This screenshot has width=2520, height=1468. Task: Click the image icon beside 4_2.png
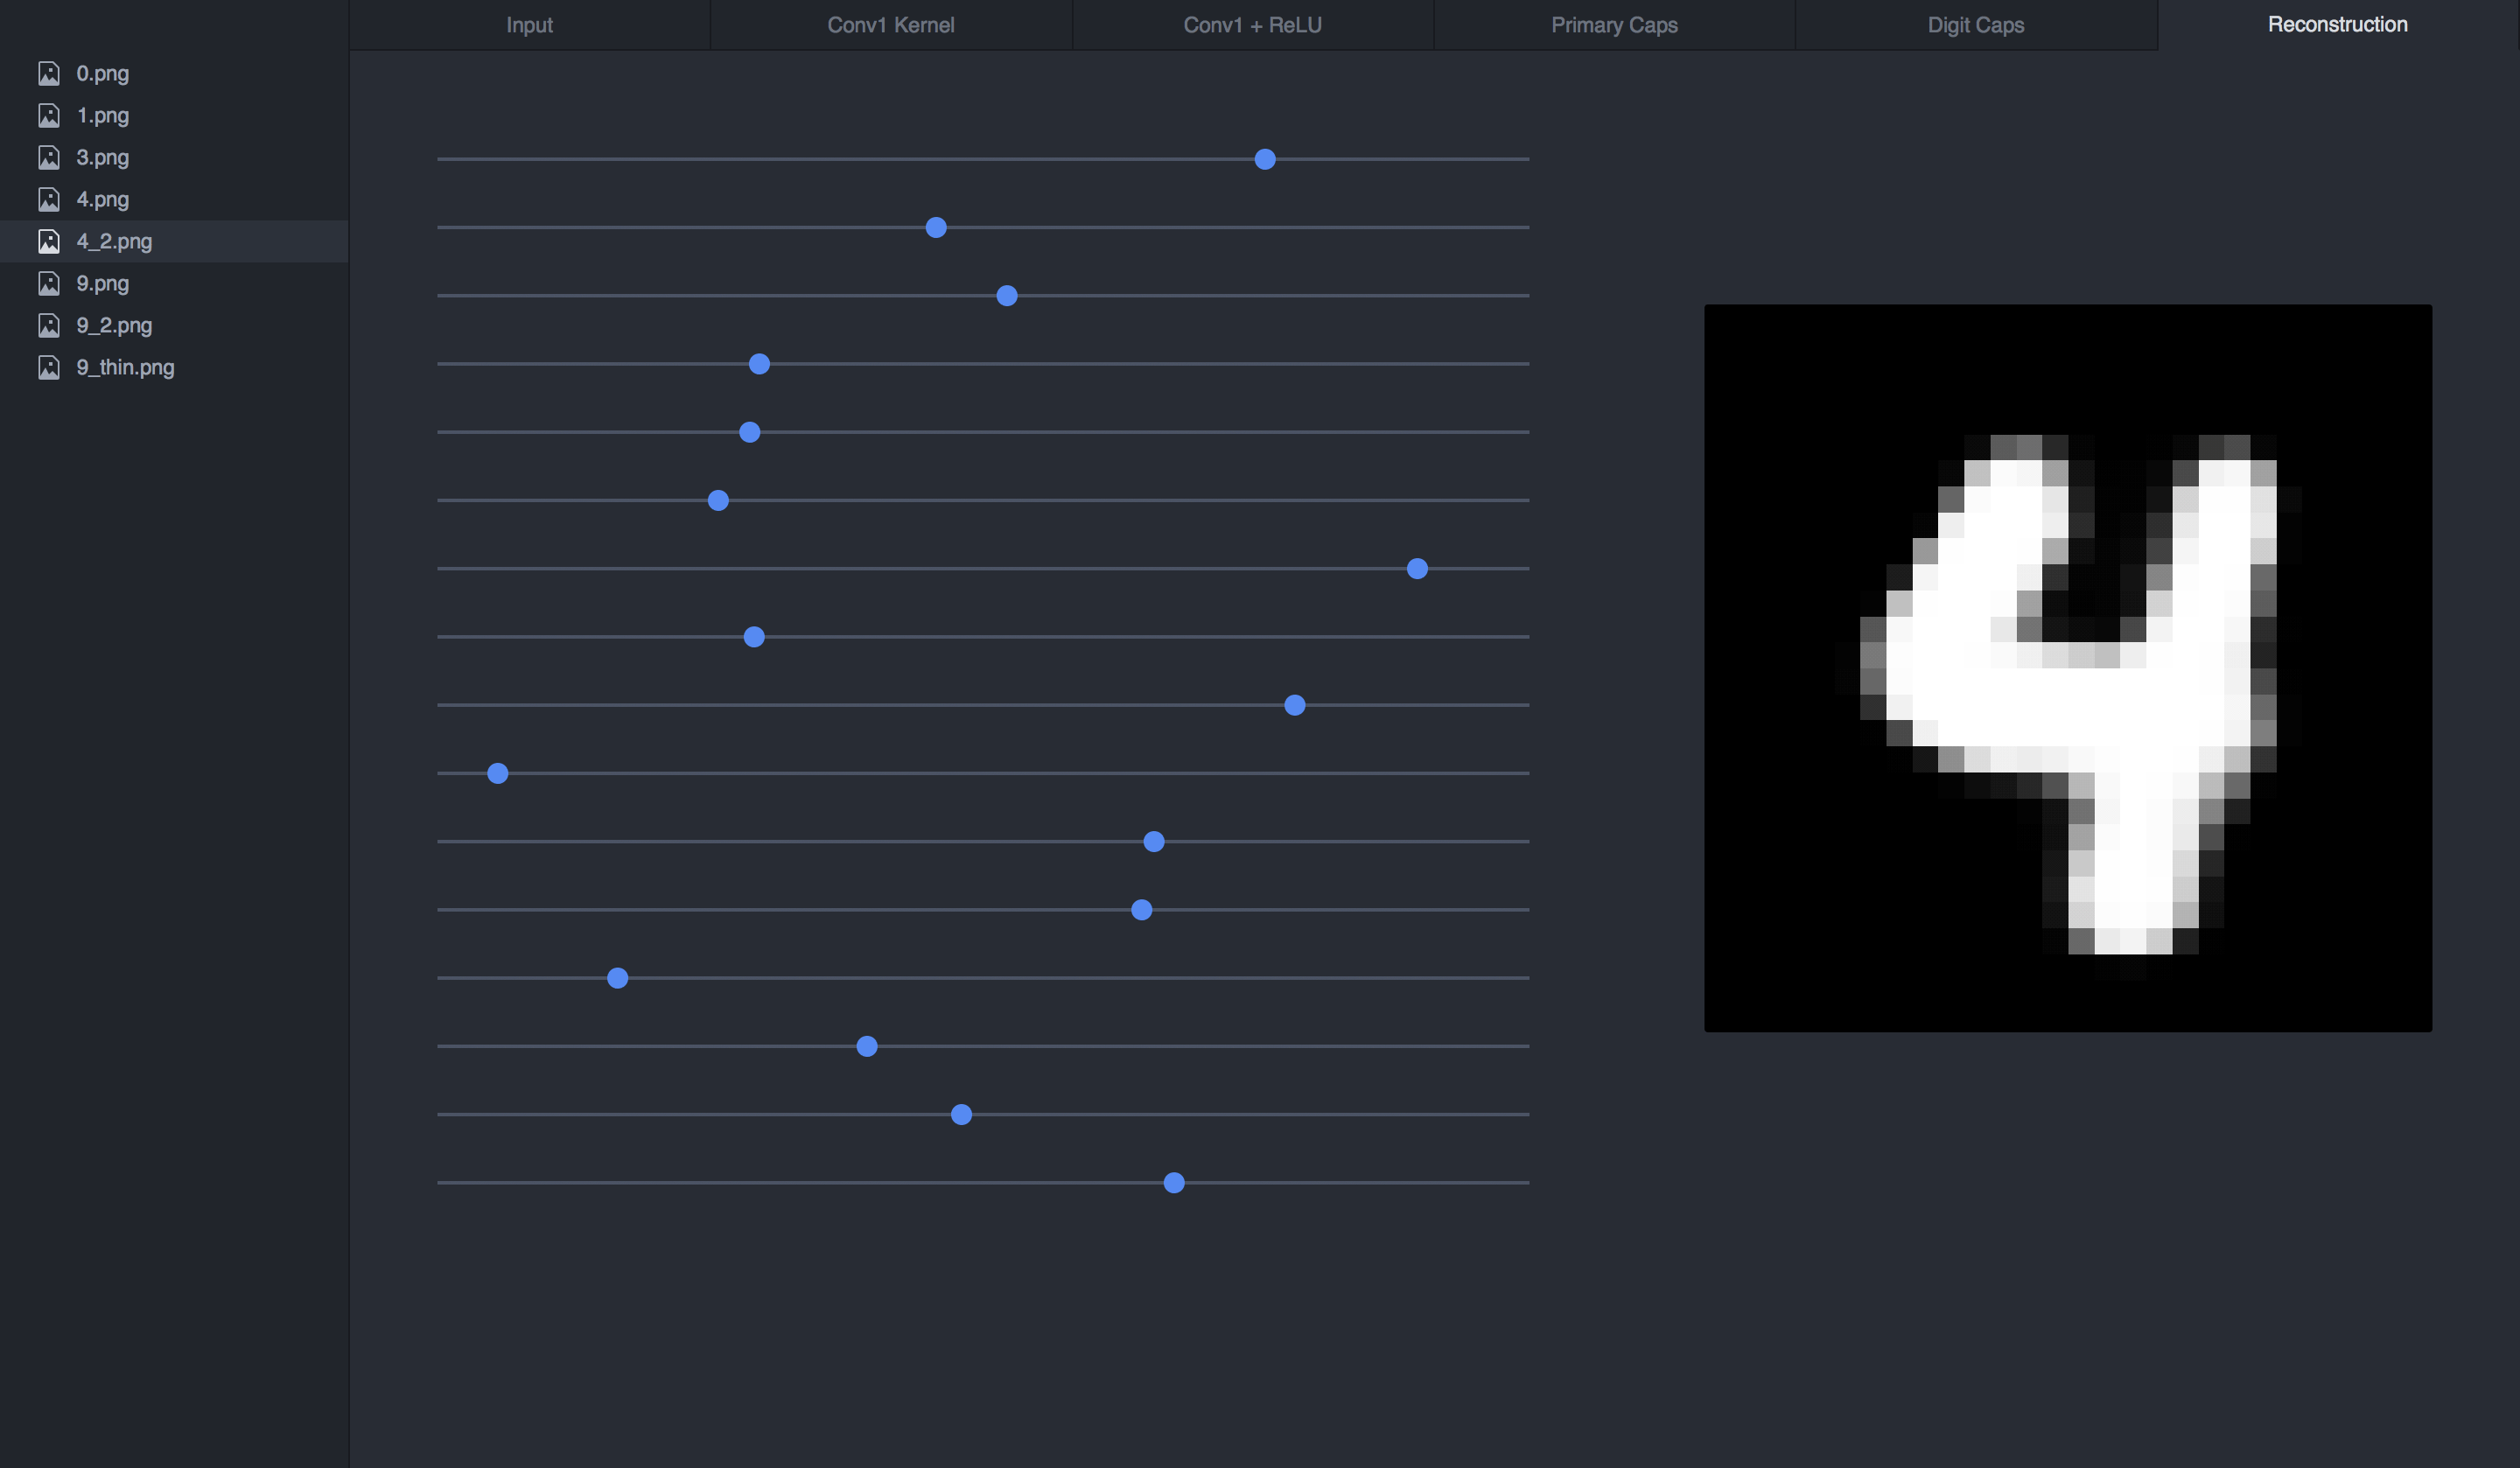click(48, 241)
